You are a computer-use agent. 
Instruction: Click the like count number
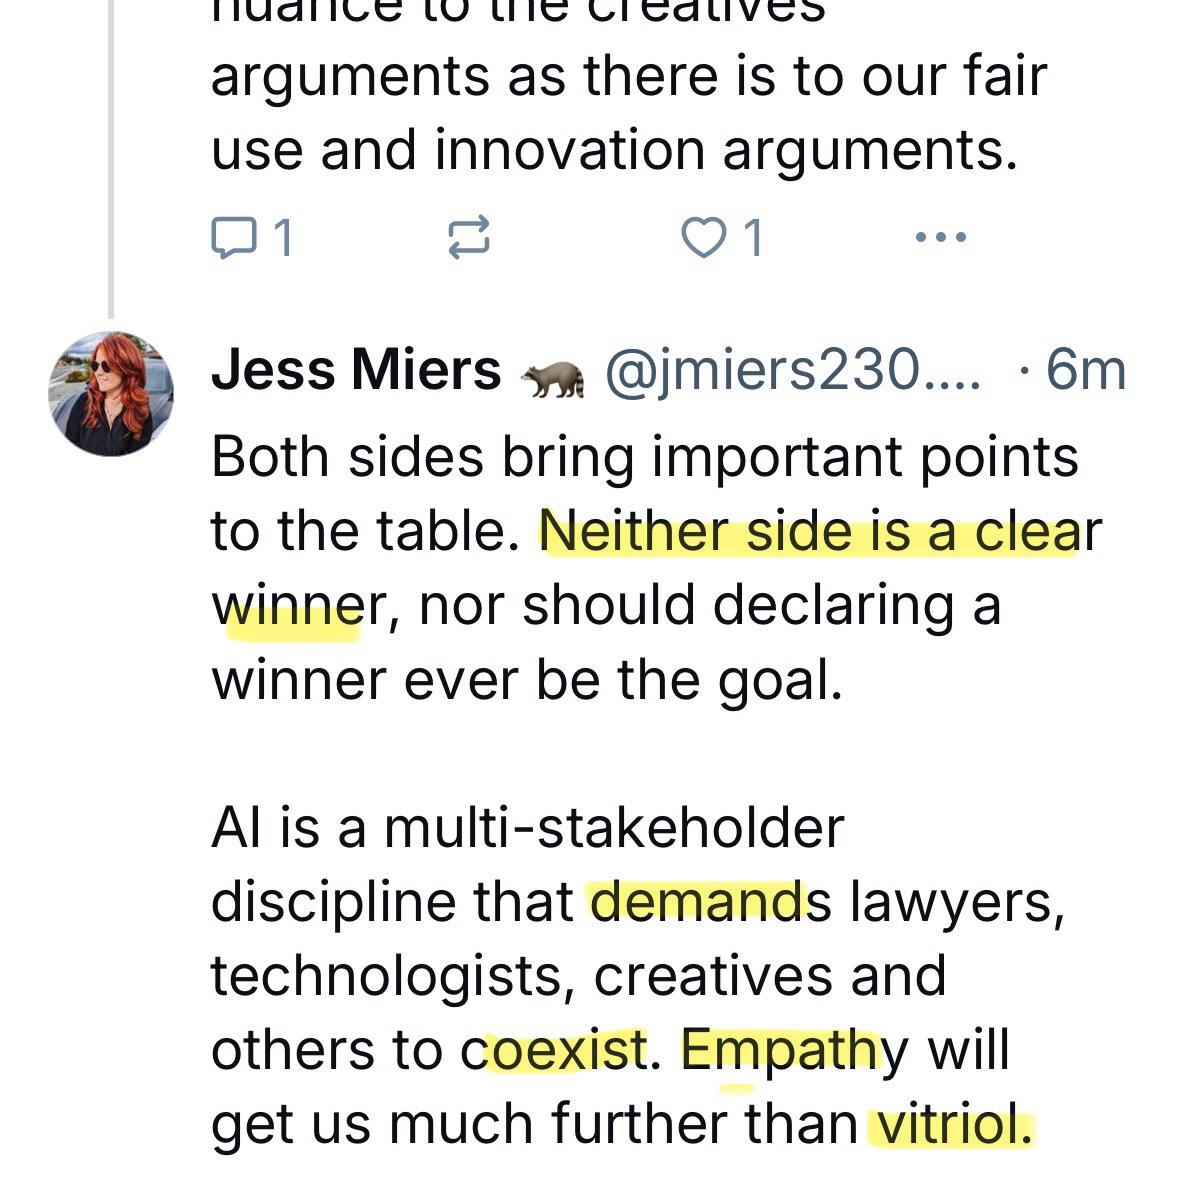click(753, 238)
